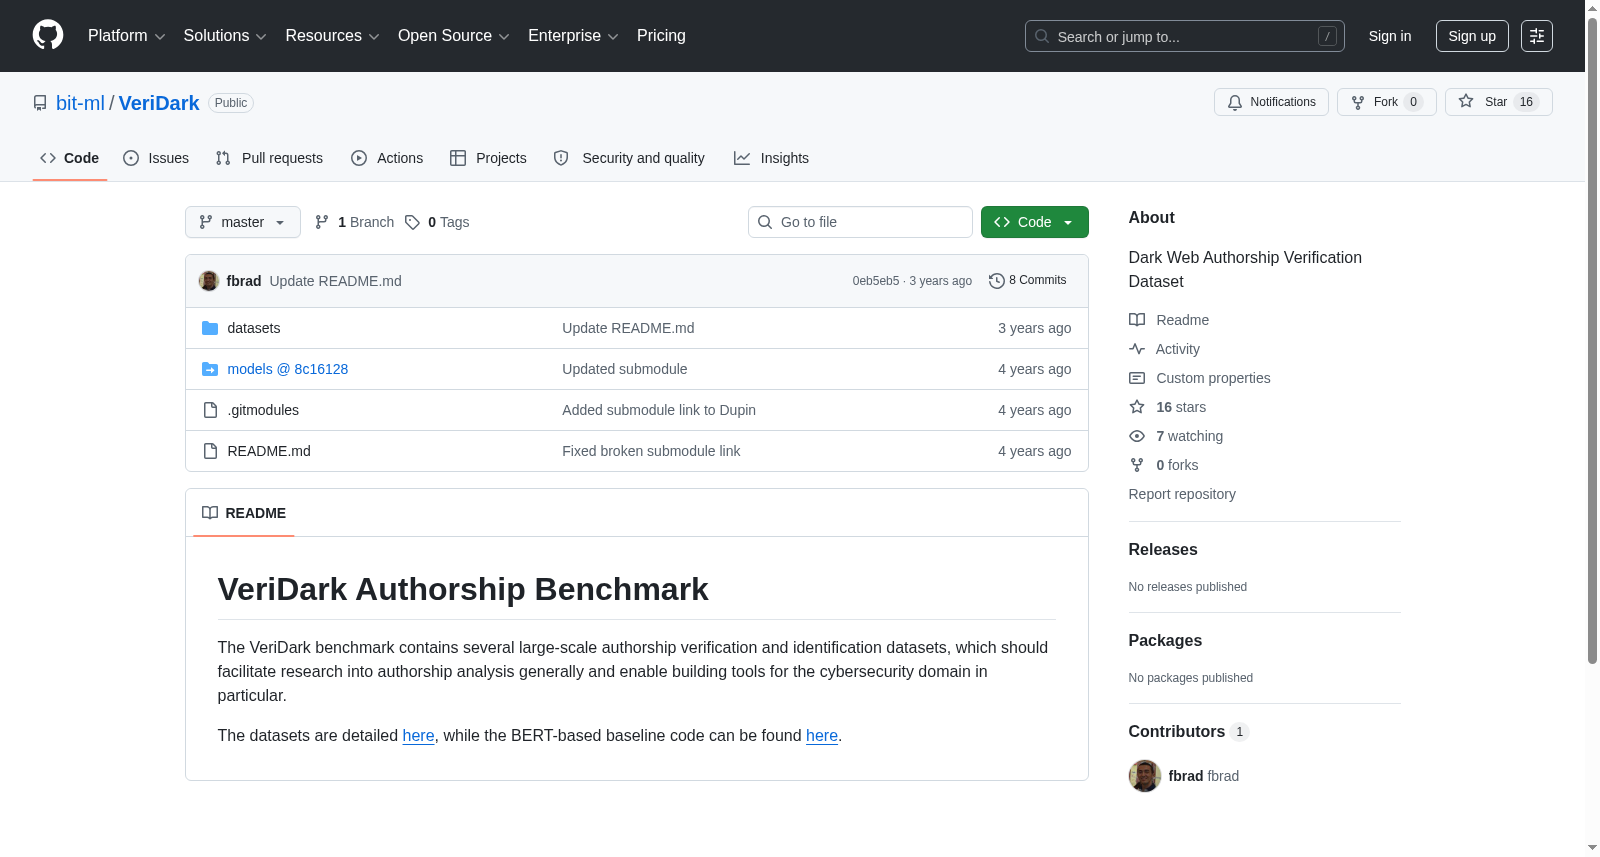Click the Report repository link
This screenshot has height=857, width=1600.
coord(1182,494)
